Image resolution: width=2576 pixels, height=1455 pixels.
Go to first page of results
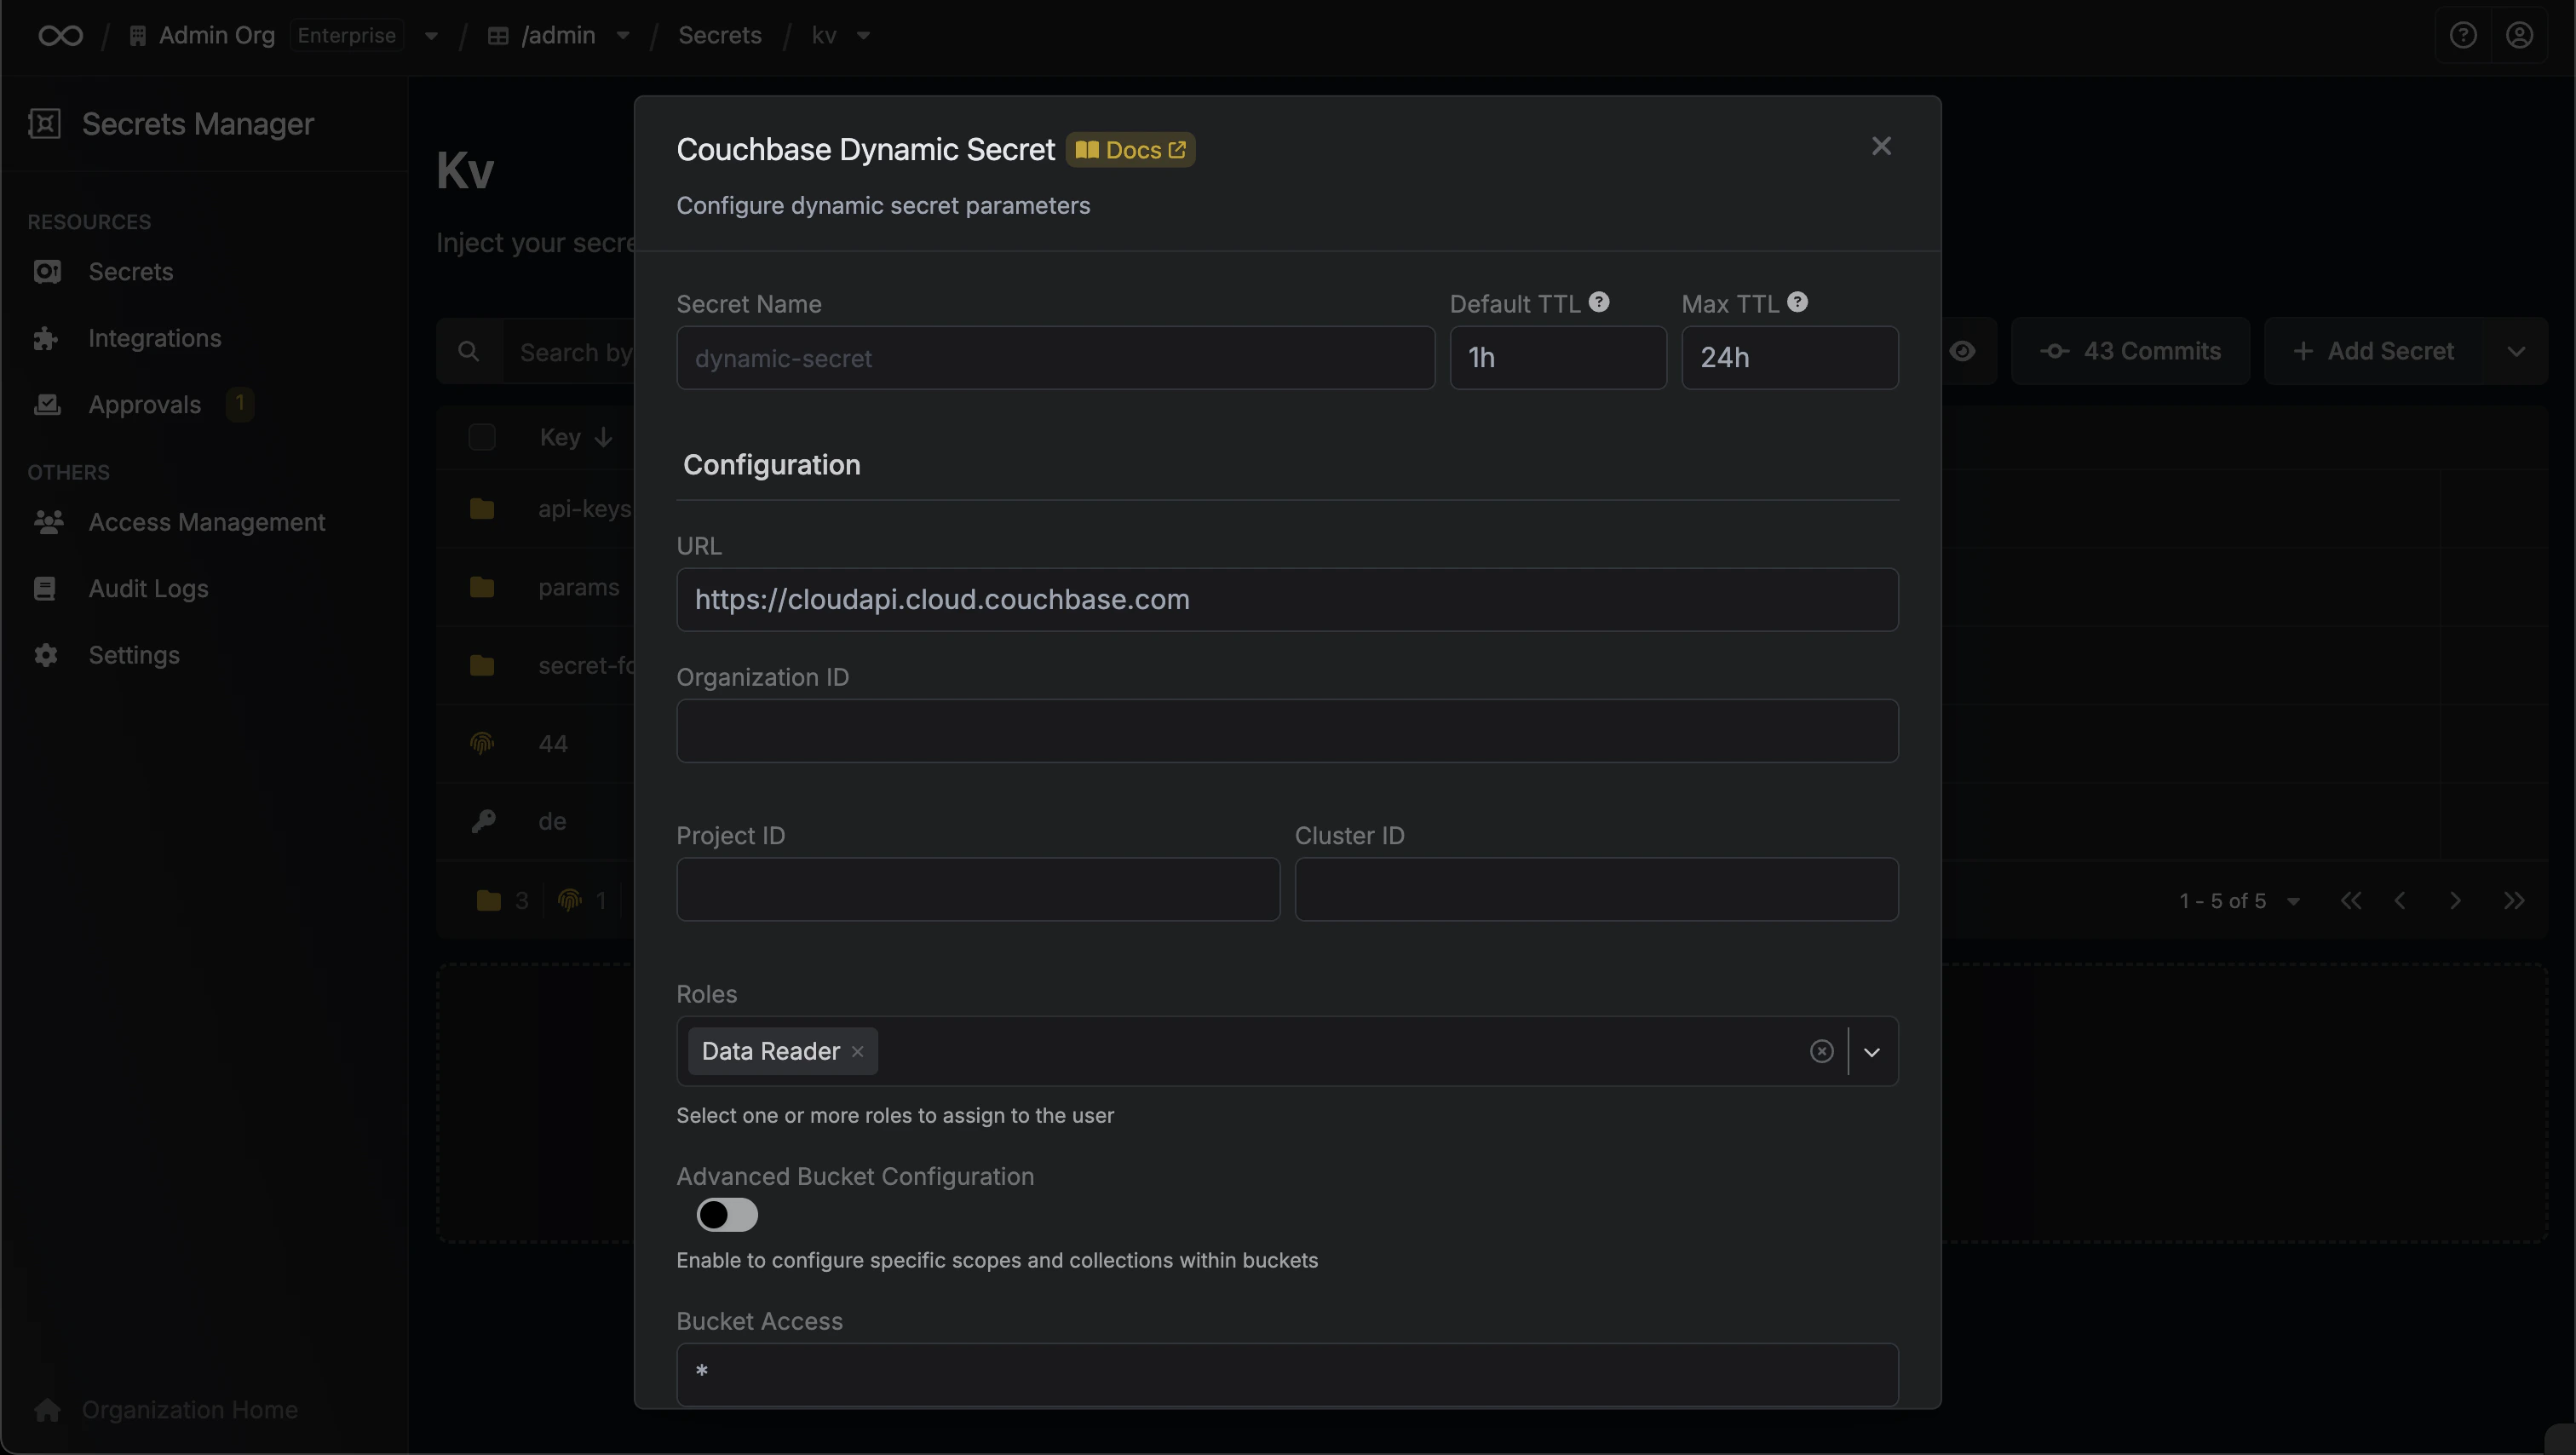(2351, 901)
